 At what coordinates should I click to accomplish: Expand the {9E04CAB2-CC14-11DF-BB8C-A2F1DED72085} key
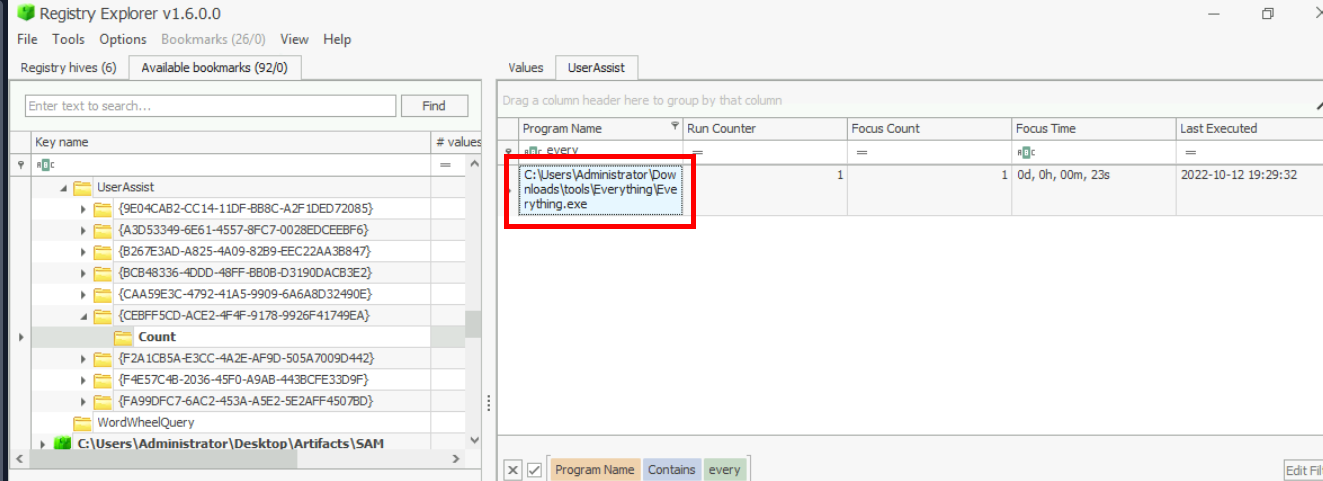[x=83, y=209]
